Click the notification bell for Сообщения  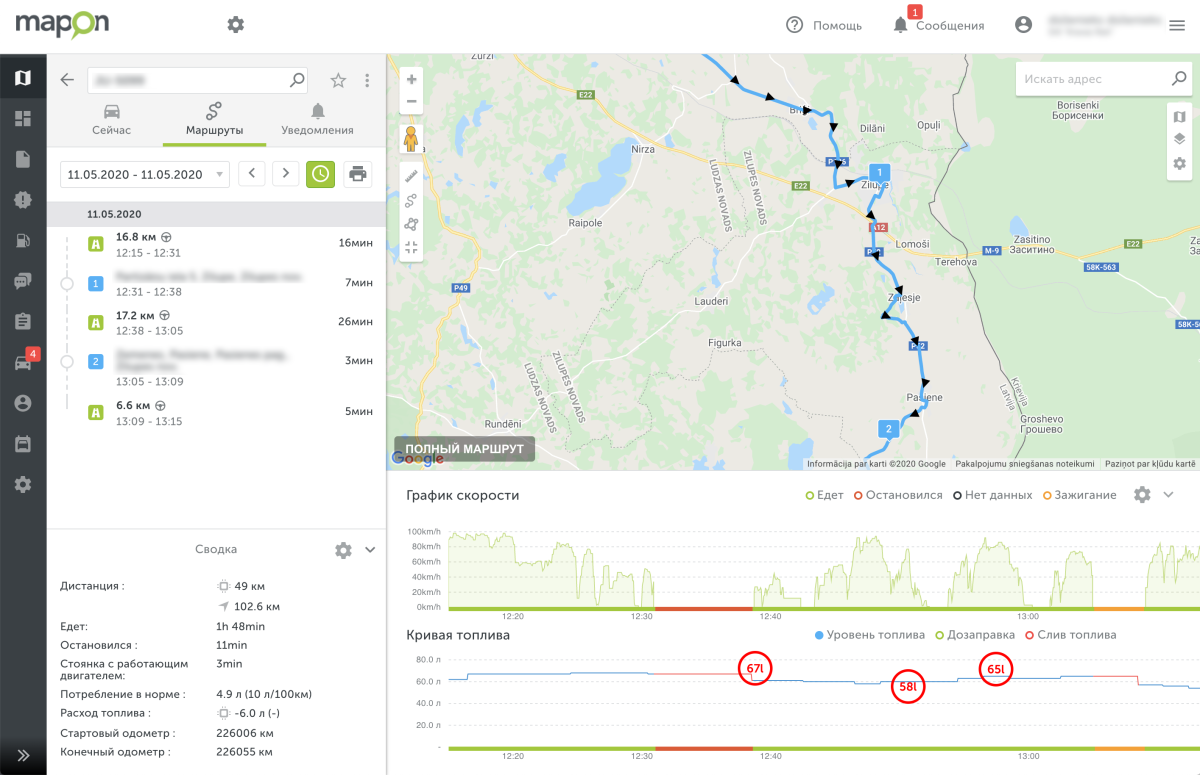pos(900,25)
